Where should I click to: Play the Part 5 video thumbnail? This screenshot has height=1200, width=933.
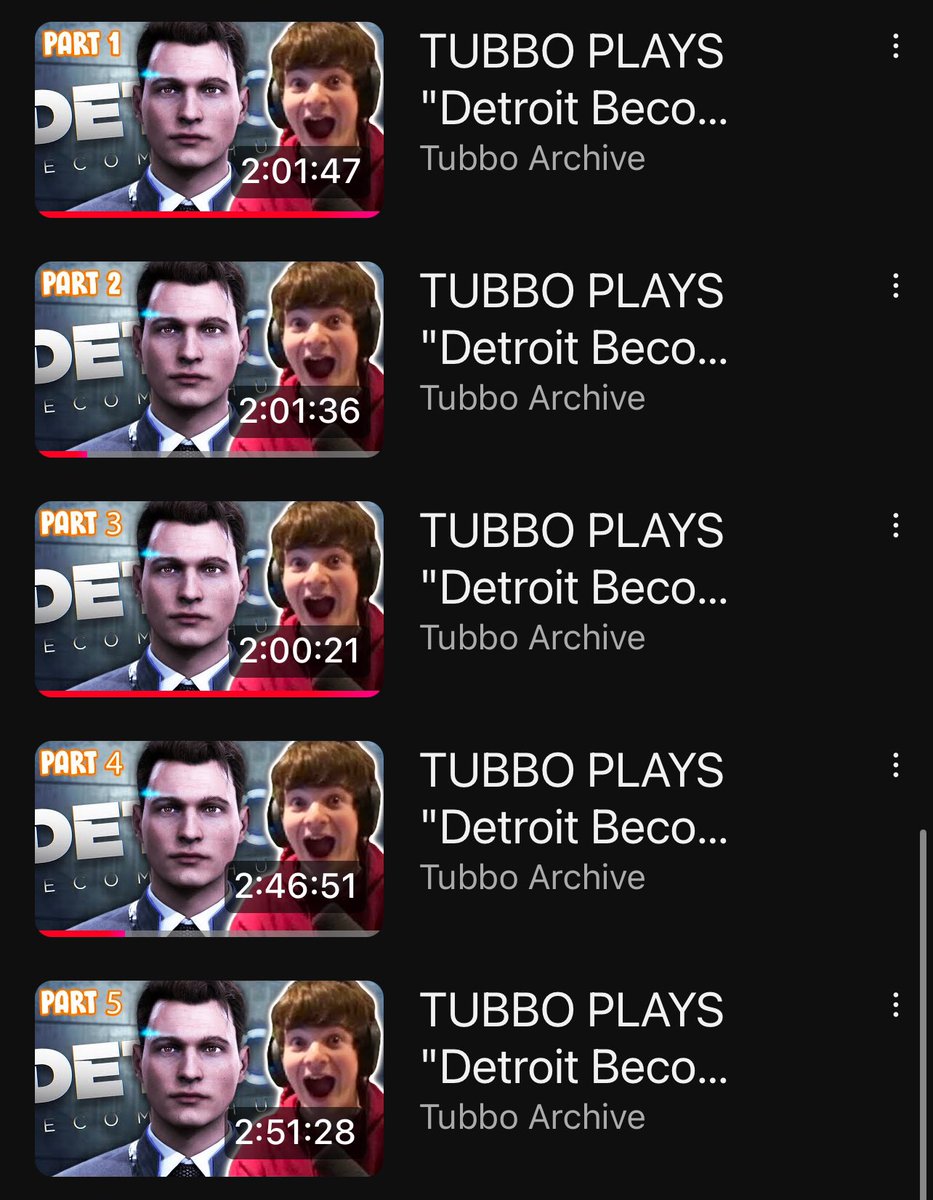coord(209,1078)
